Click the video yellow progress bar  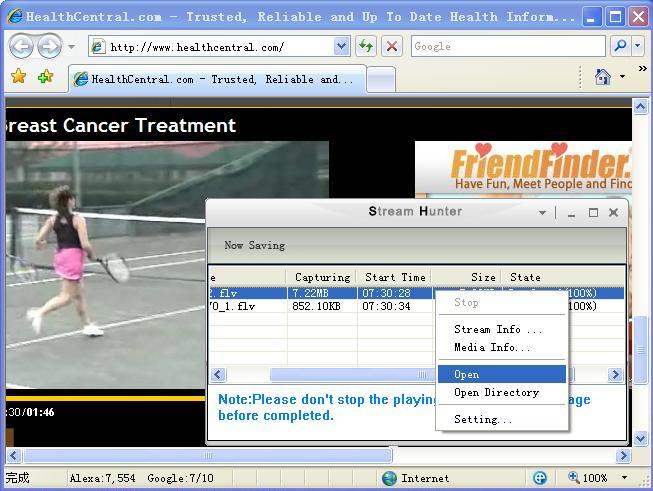pos(105,398)
